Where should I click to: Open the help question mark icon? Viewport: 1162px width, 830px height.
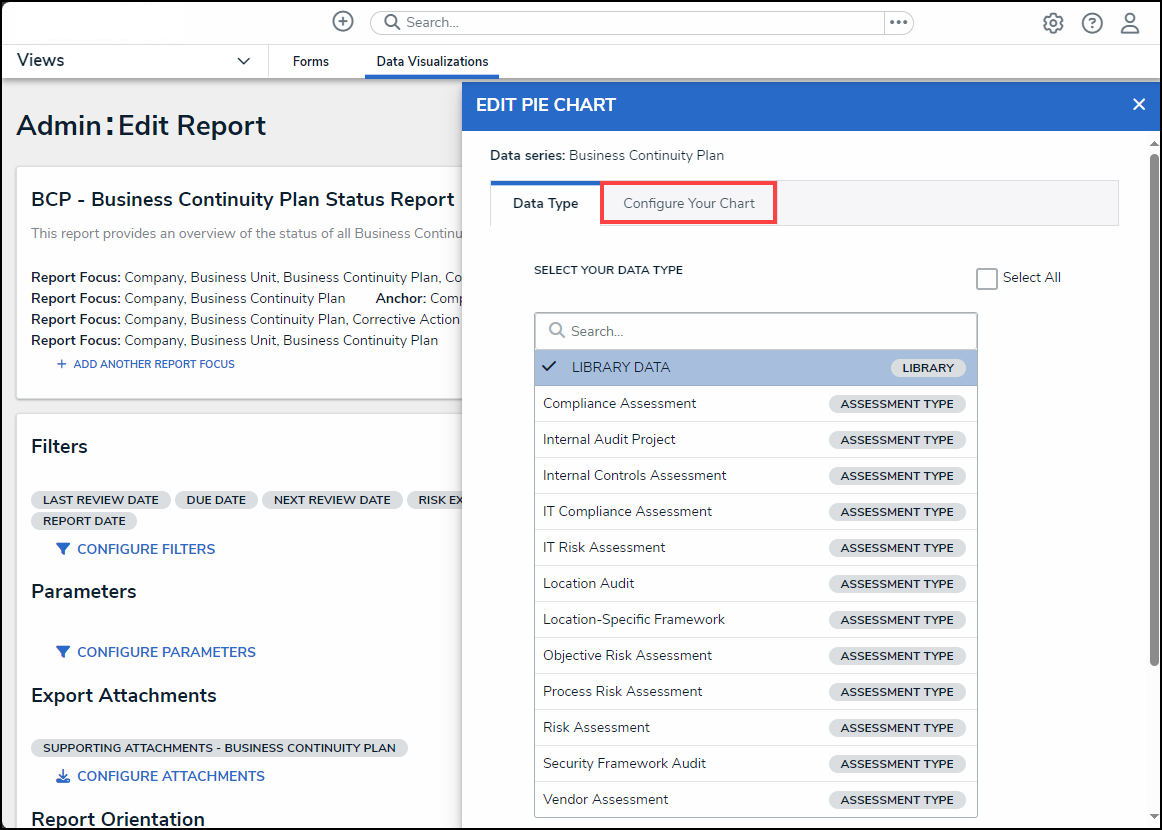[x=1092, y=23]
